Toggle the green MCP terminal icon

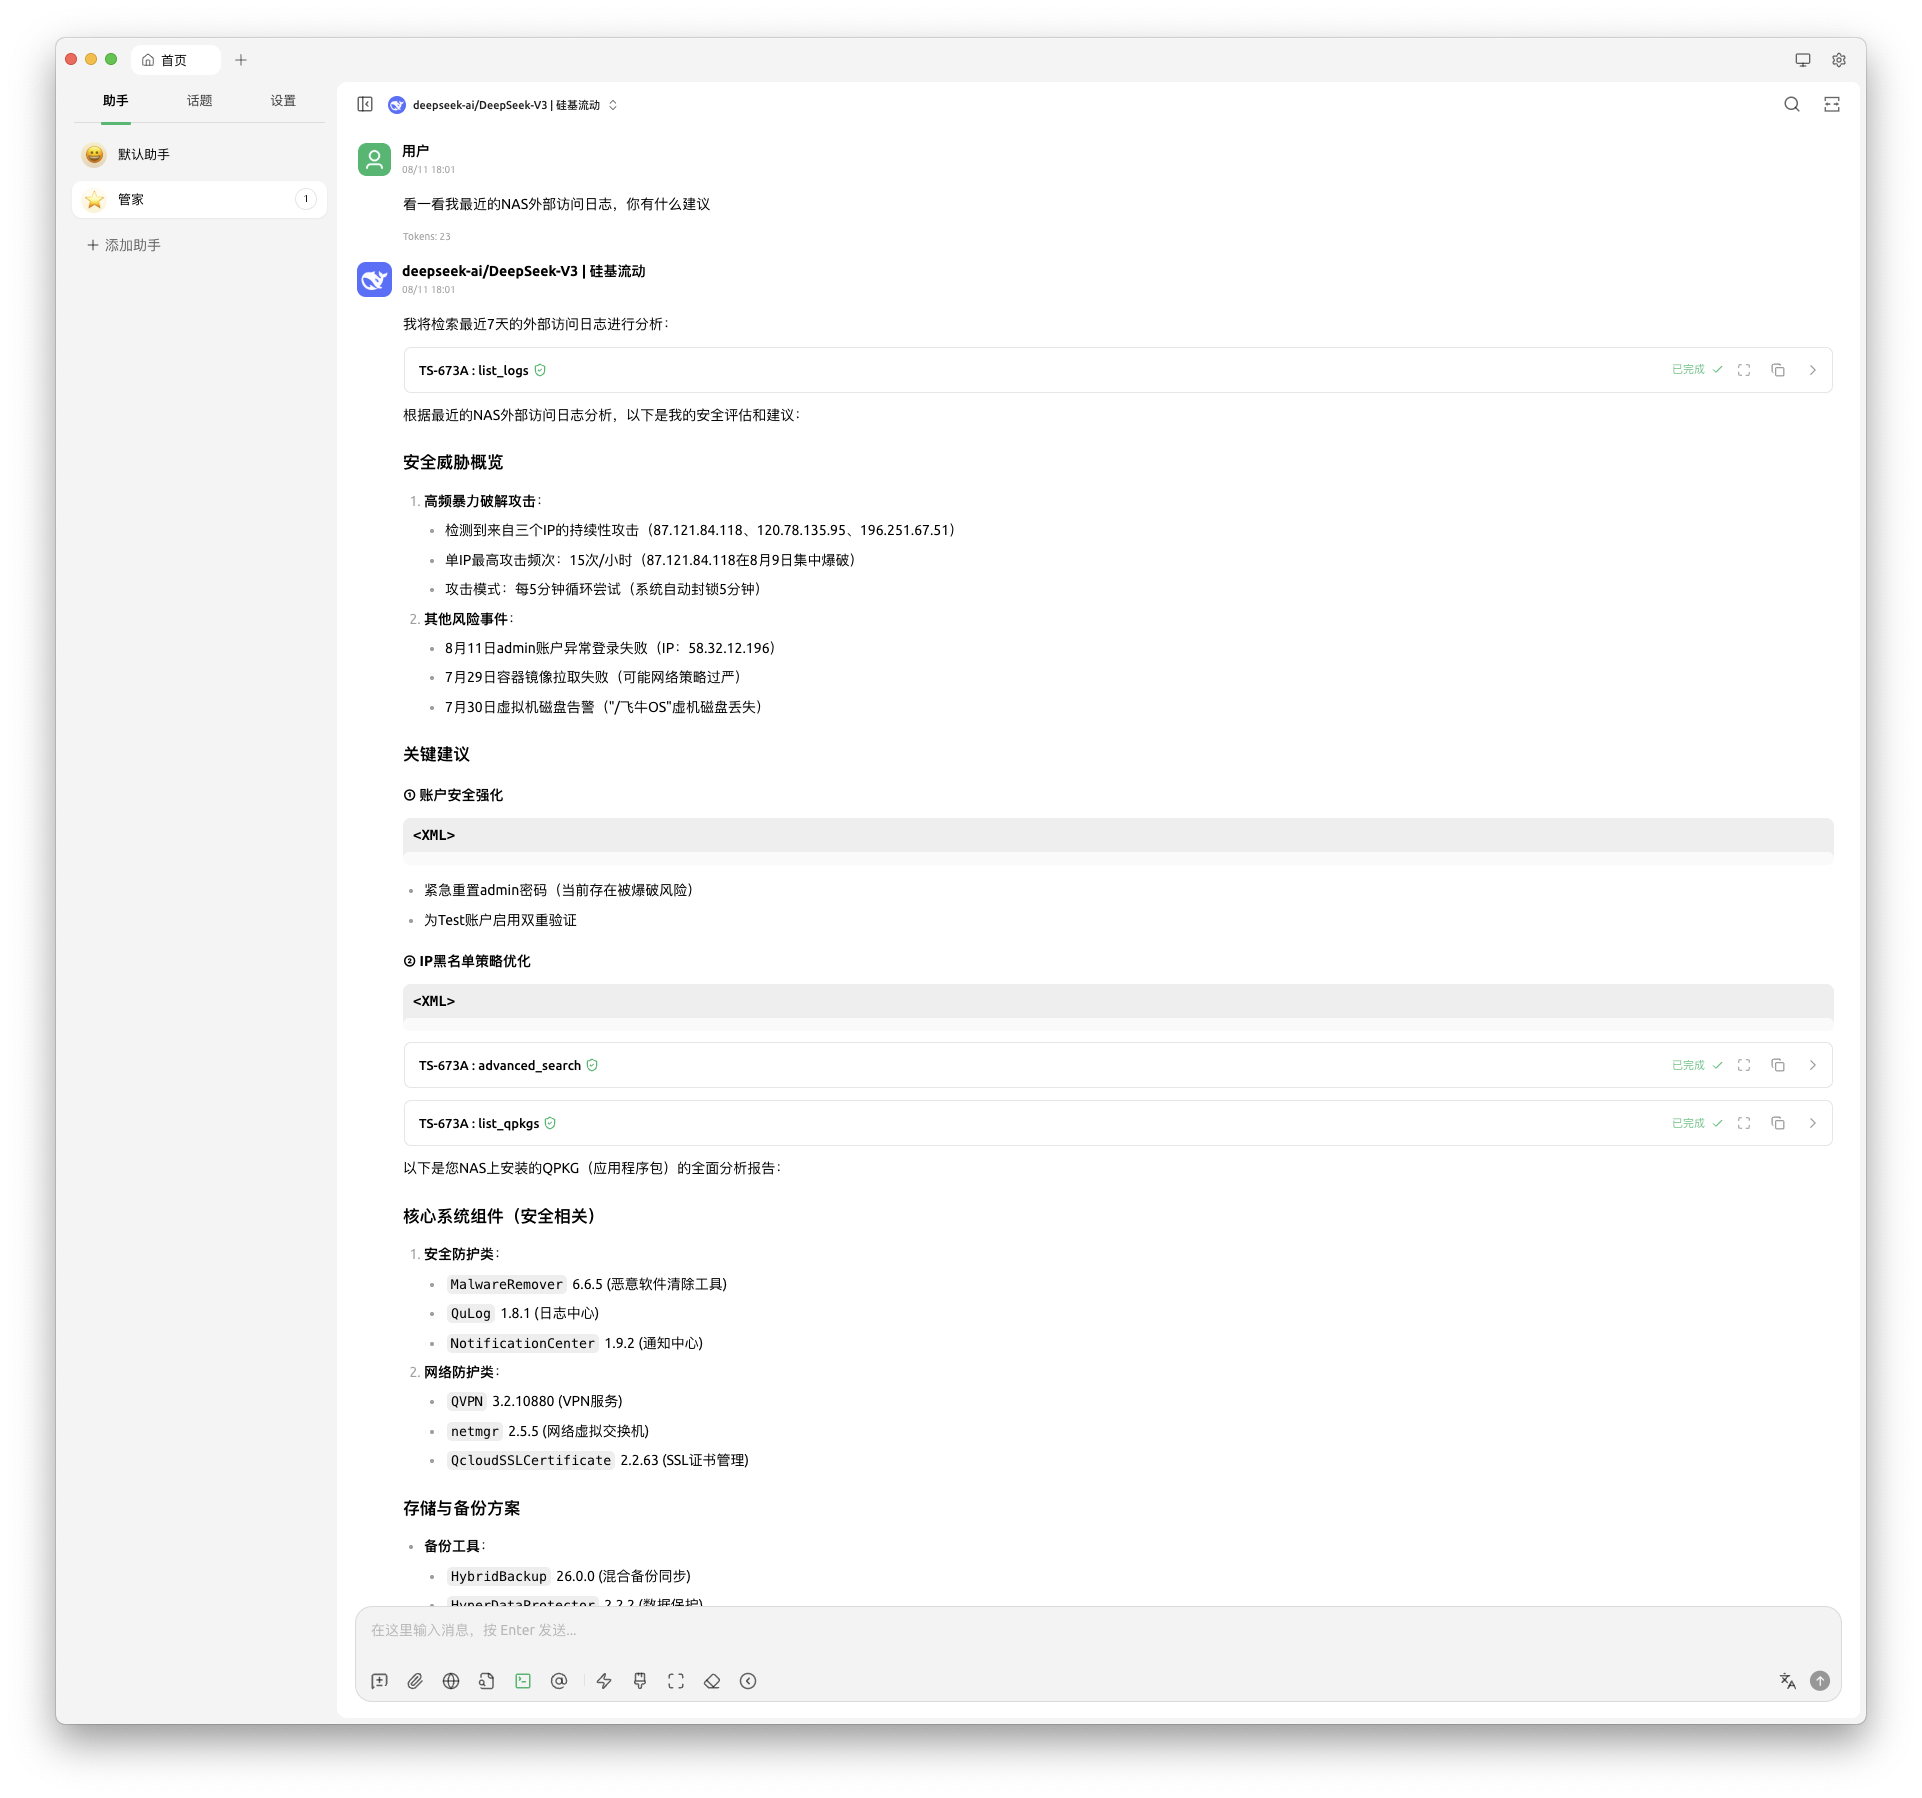(x=523, y=1681)
